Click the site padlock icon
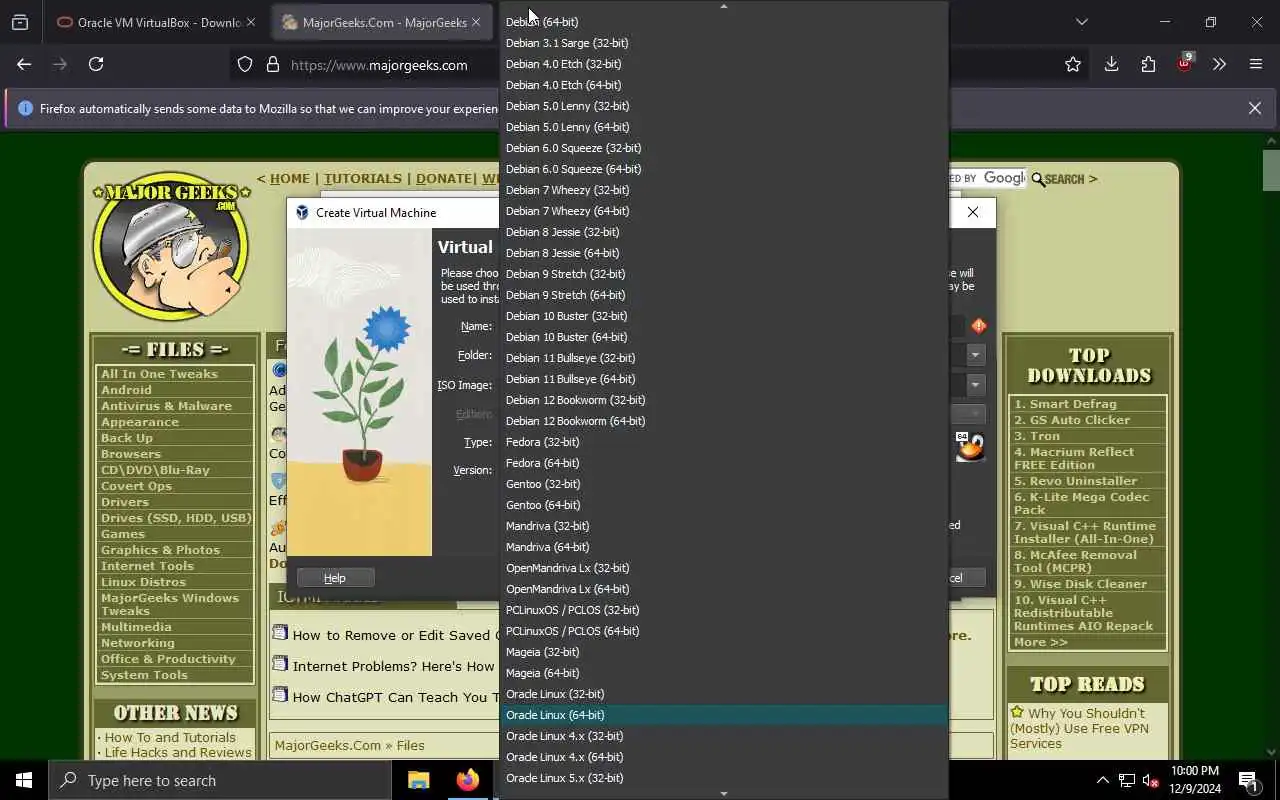Image resolution: width=1280 pixels, height=800 pixels. (x=272, y=64)
